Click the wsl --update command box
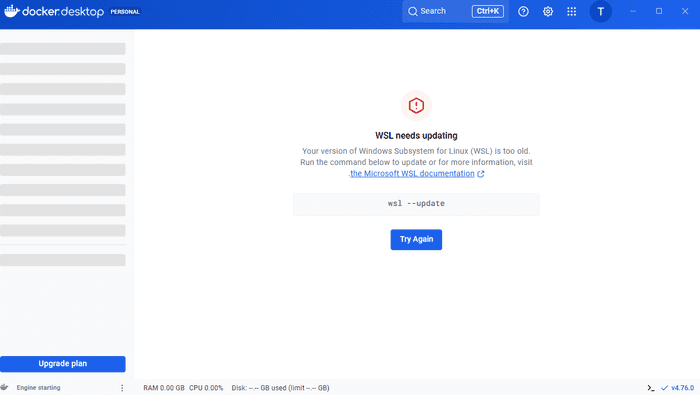 point(416,204)
